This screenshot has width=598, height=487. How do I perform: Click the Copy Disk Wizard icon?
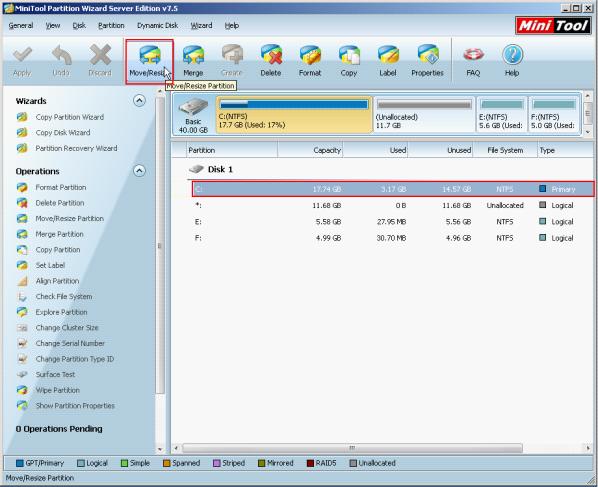(x=22, y=132)
